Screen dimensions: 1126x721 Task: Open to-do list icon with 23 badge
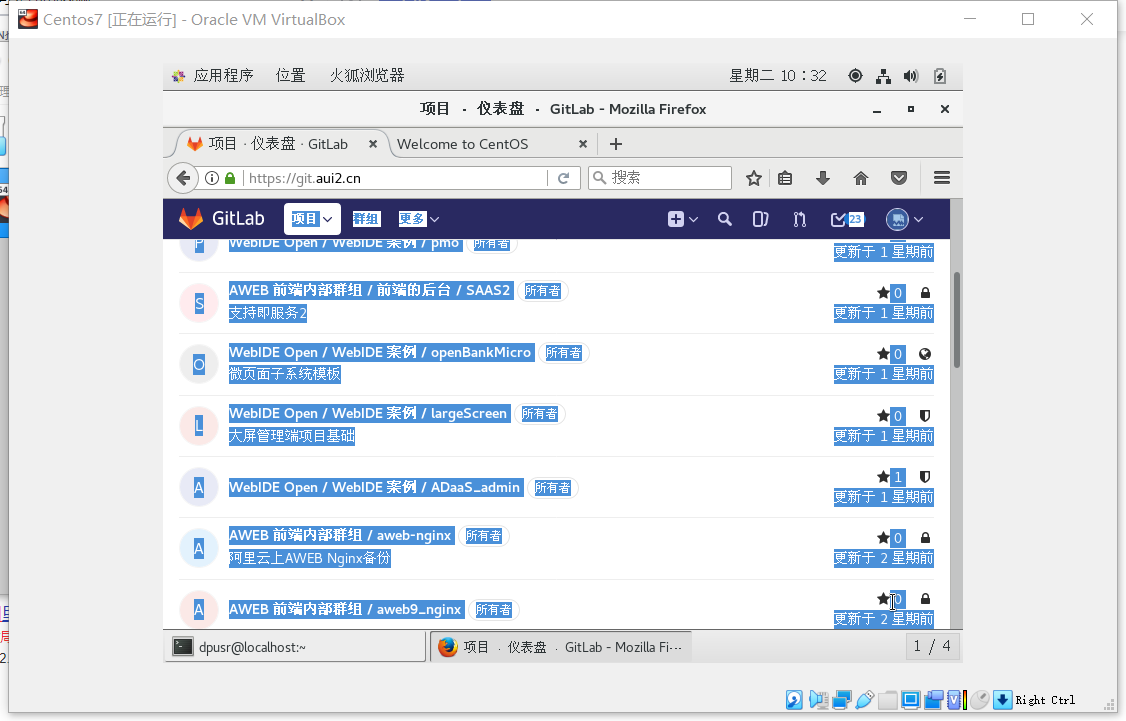point(847,219)
